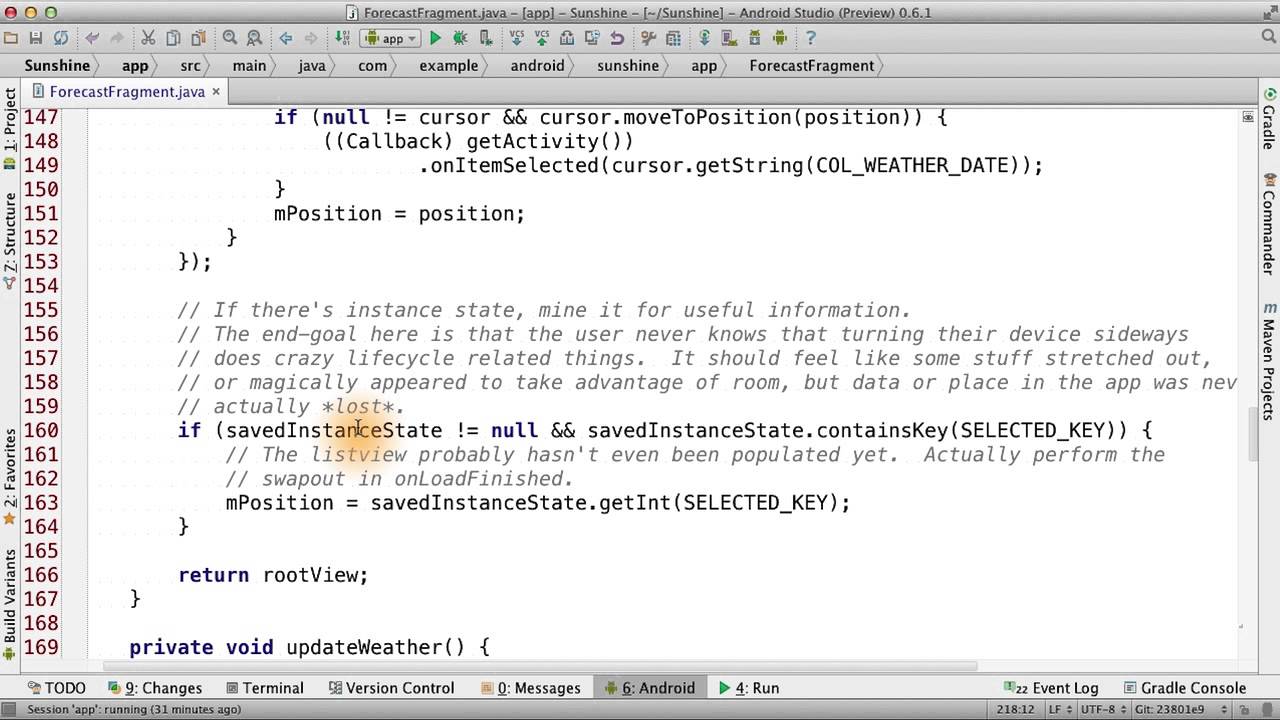Open the AVD Manager icon

point(729,38)
